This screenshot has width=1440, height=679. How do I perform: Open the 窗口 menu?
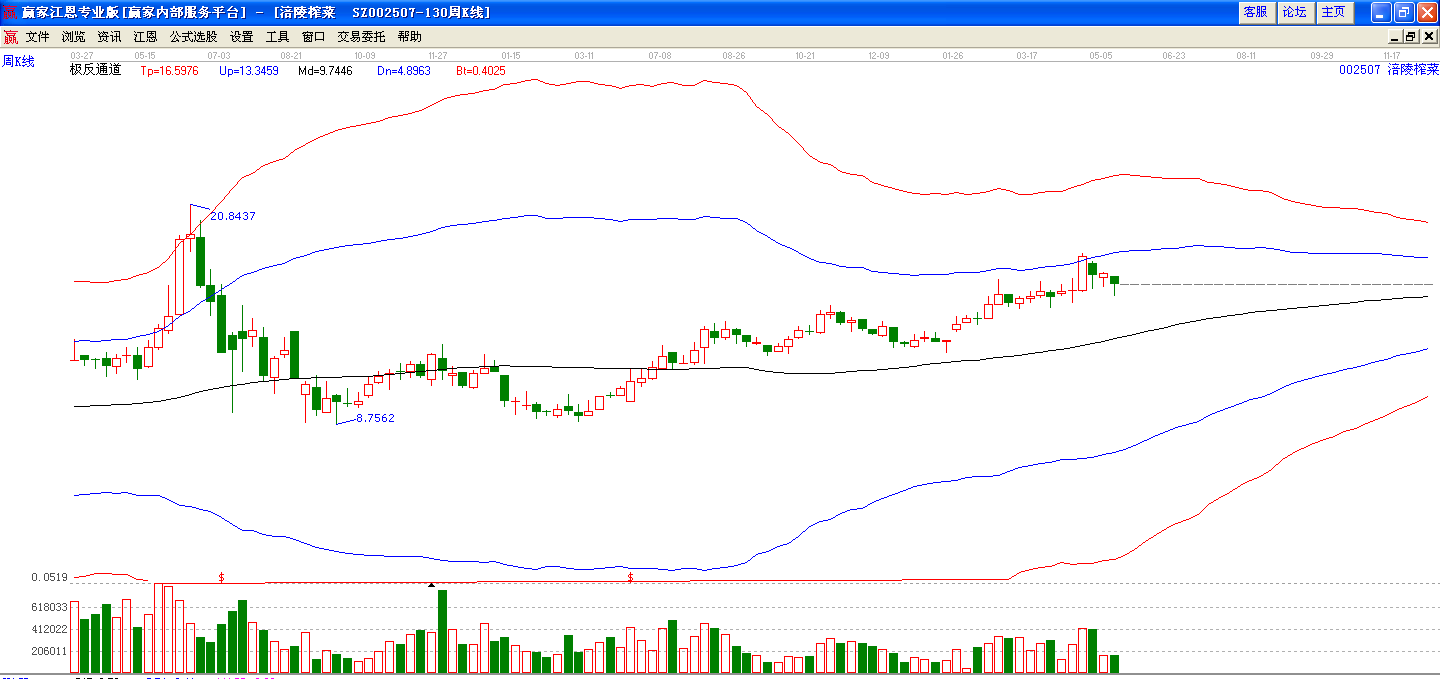313,37
